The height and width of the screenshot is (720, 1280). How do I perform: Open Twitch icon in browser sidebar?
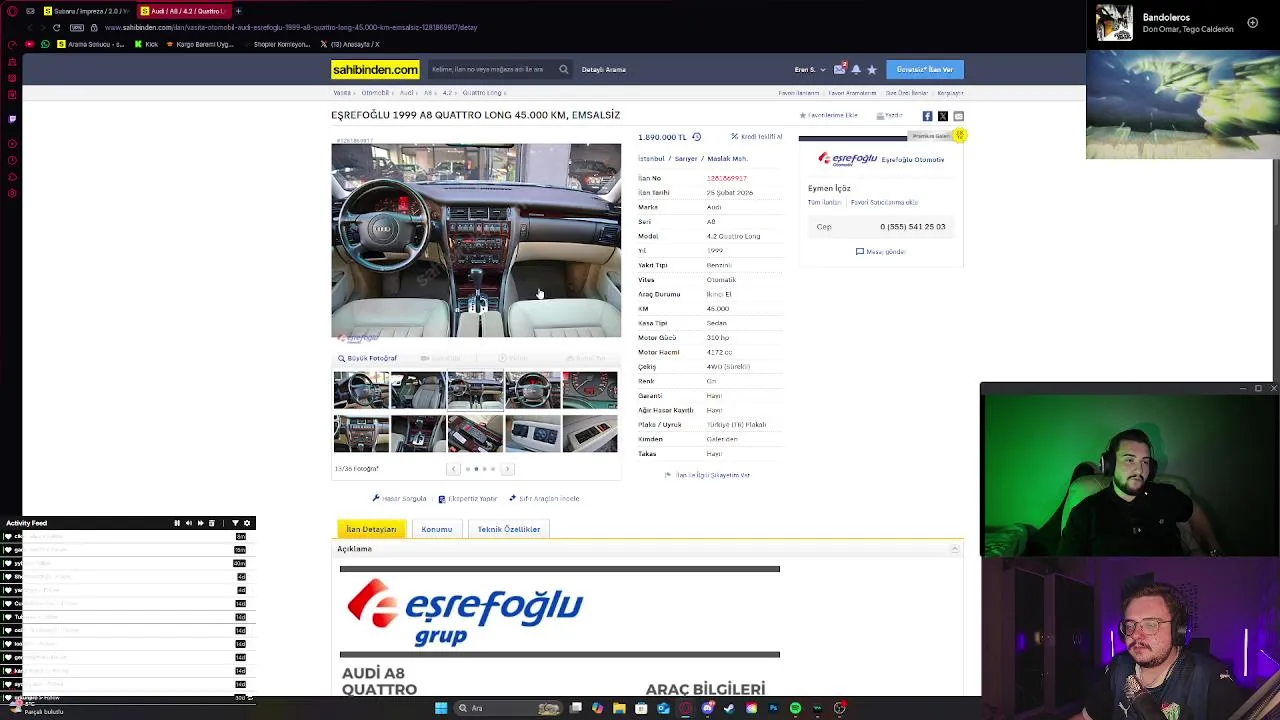pos(12,118)
